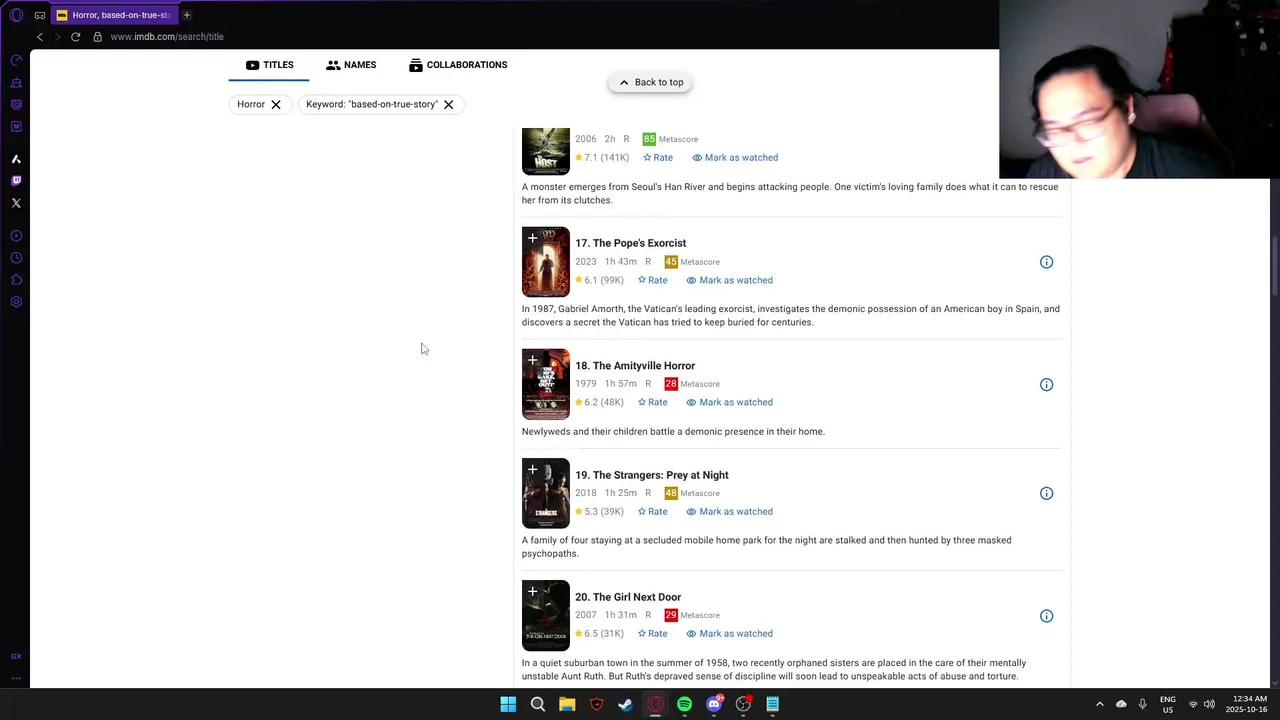Open title 17. The Pope's Exorcist
The height and width of the screenshot is (720, 1280).
pos(630,243)
